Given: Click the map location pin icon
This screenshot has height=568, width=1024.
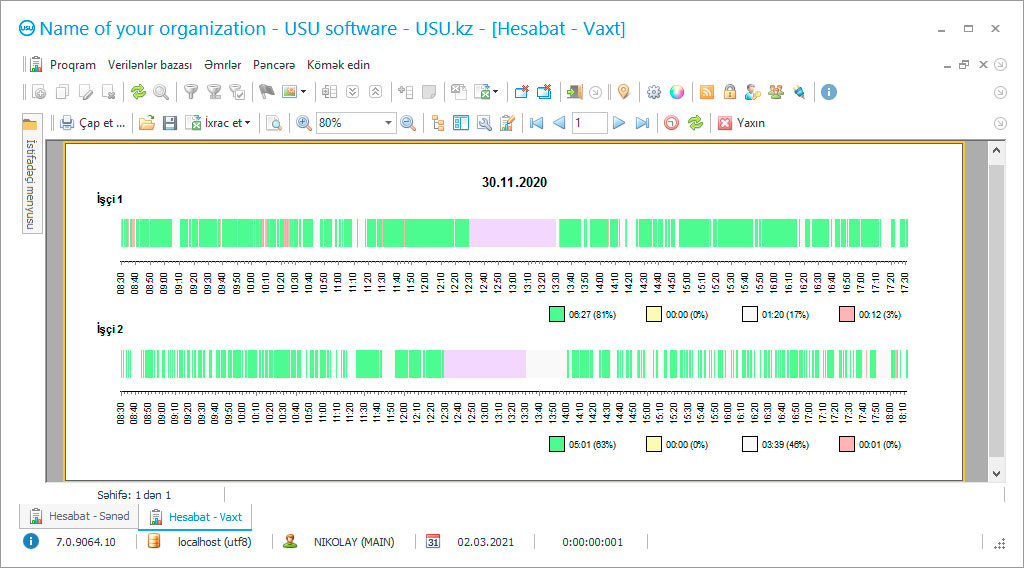Looking at the screenshot, I should pos(623,92).
